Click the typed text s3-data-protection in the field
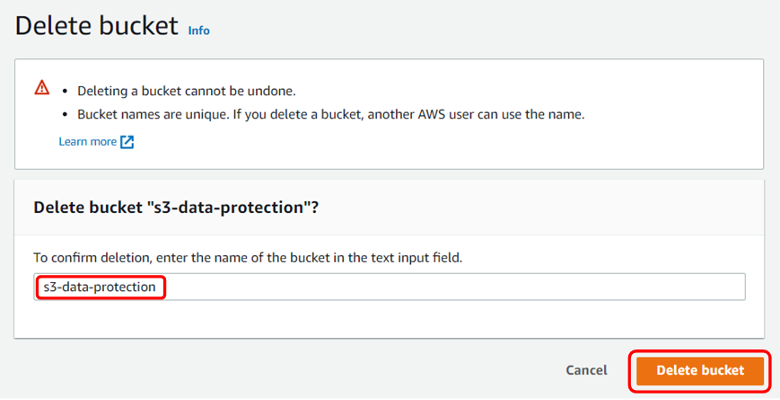 [x=99, y=287]
